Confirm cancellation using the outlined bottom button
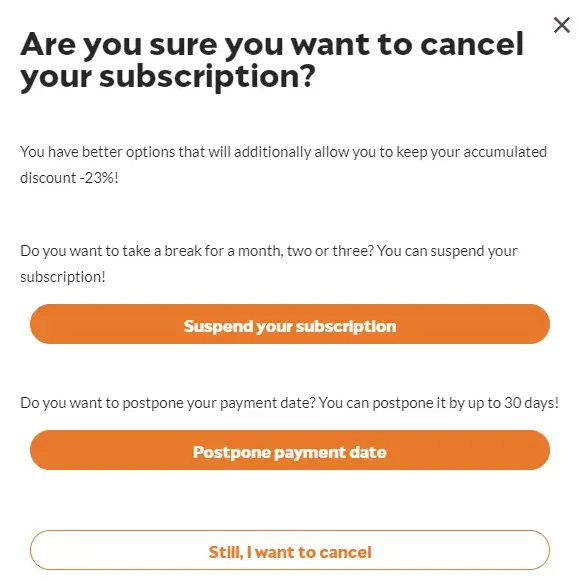 (x=290, y=550)
